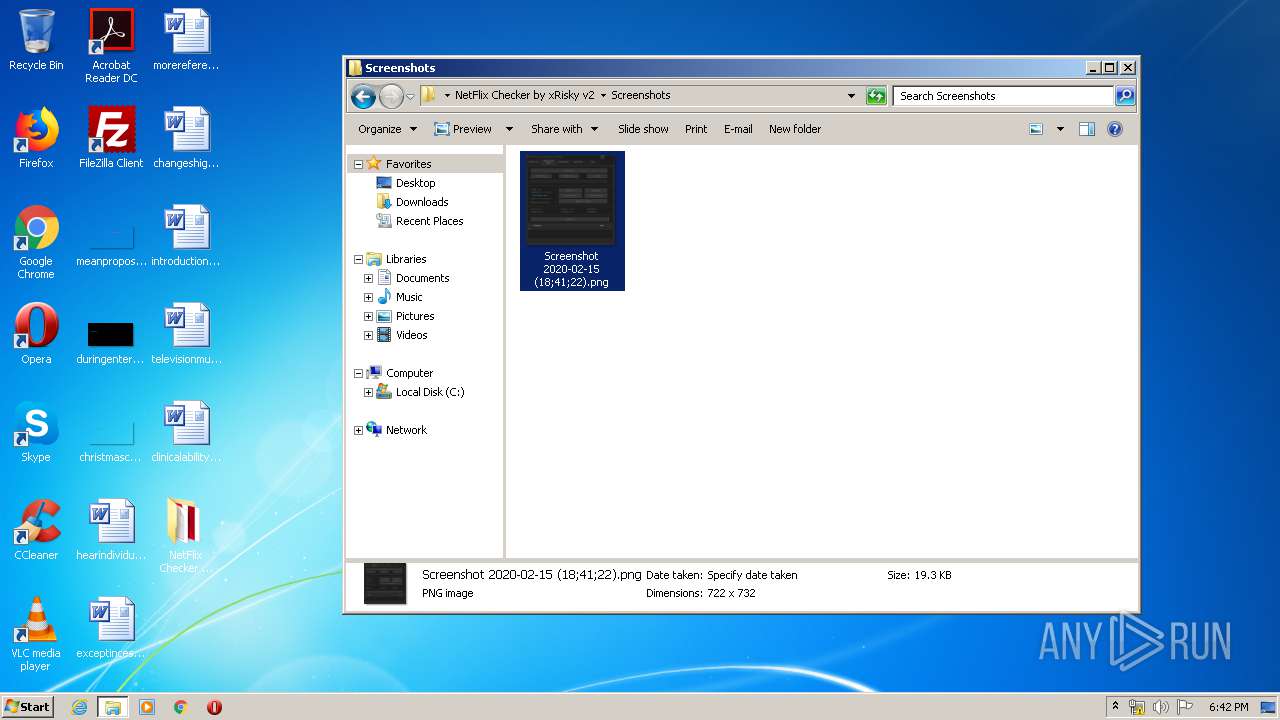Viewport: 1280px width, 720px height.
Task: Expand the Pictures library node
Action: 368,316
